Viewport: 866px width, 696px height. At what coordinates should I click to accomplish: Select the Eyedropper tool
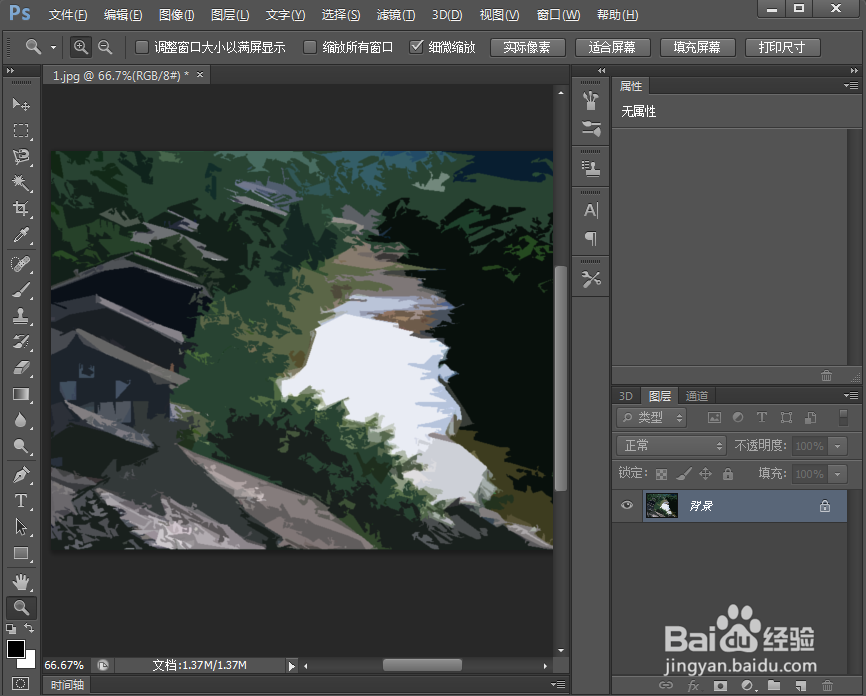(x=21, y=235)
